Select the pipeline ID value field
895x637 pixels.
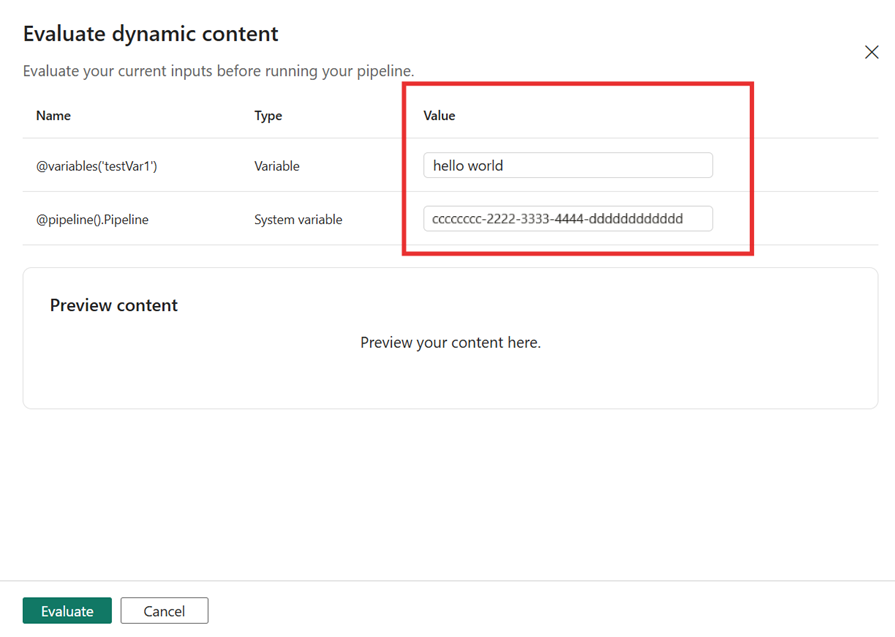(567, 218)
